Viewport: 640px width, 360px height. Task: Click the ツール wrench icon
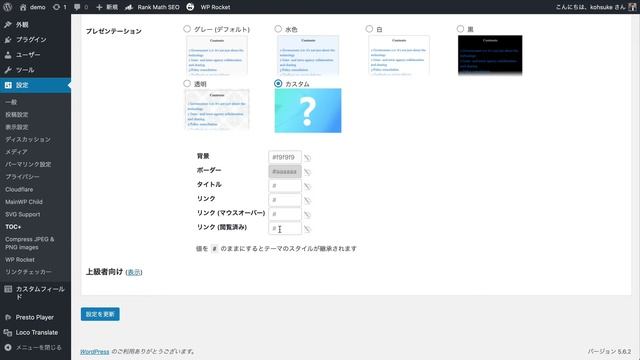8,70
